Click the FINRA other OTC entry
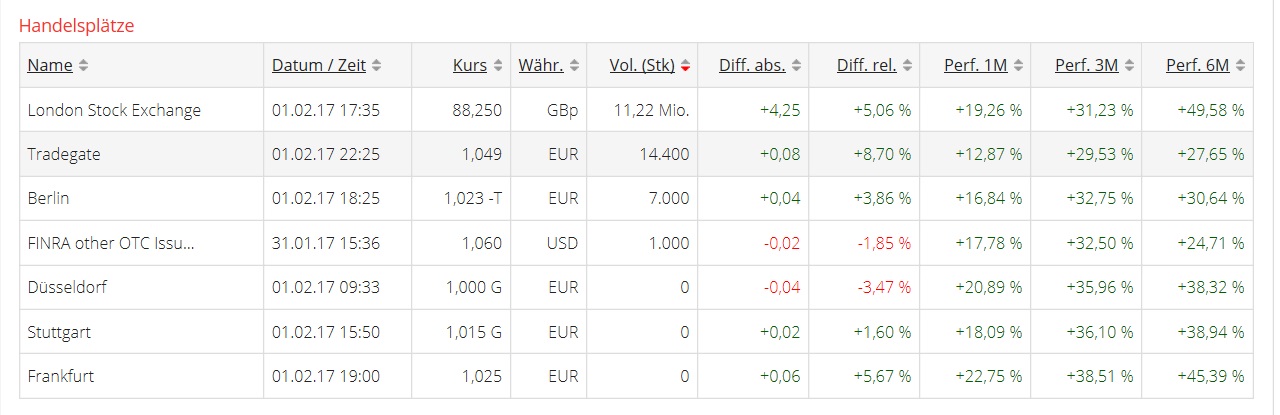 (x=110, y=243)
